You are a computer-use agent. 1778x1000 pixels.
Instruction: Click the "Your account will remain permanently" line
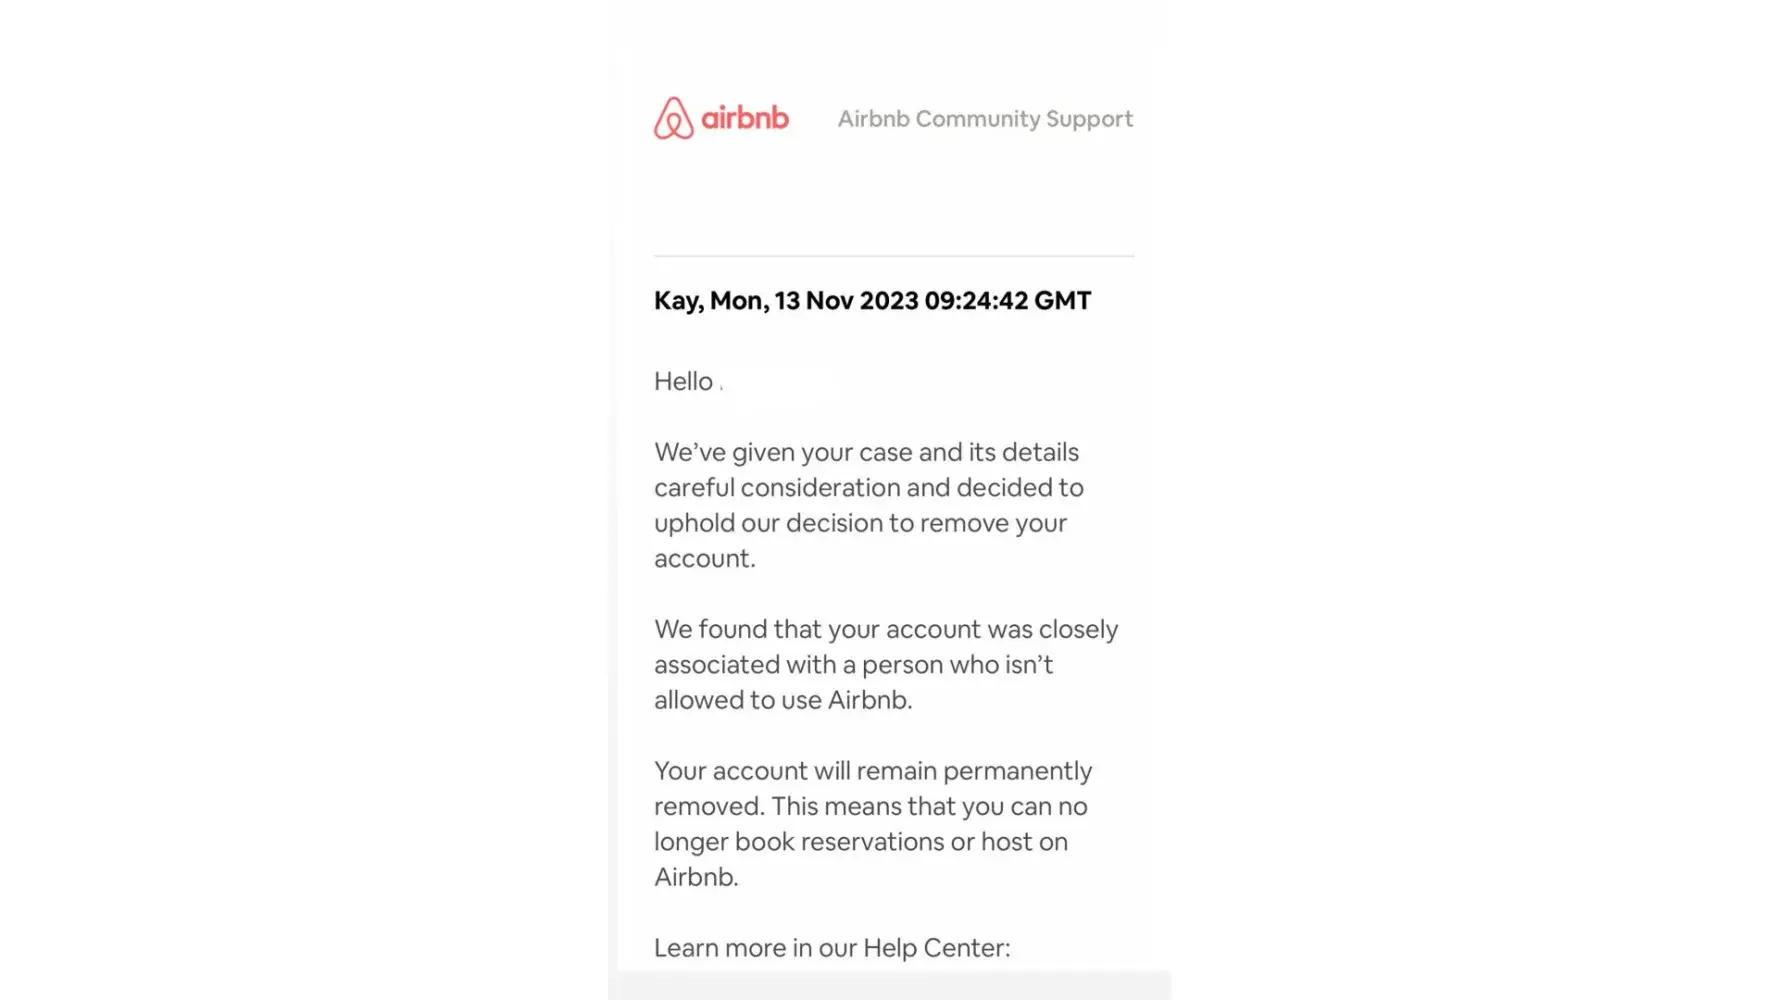click(x=873, y=771)
